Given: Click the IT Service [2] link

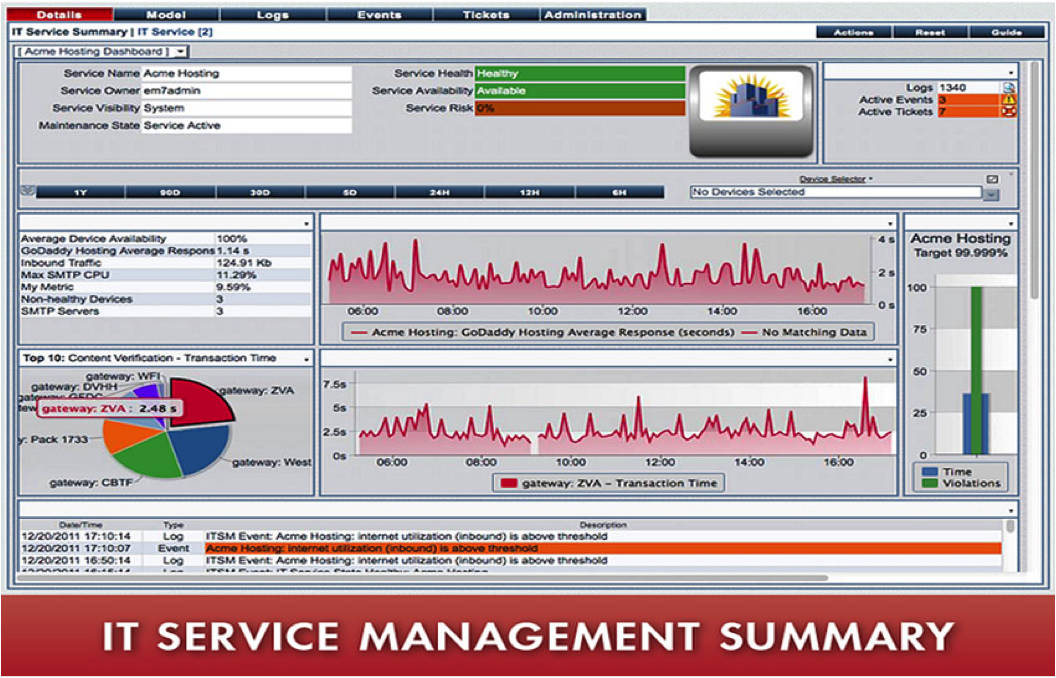Looking at the screenshot, I should (175, 32).
